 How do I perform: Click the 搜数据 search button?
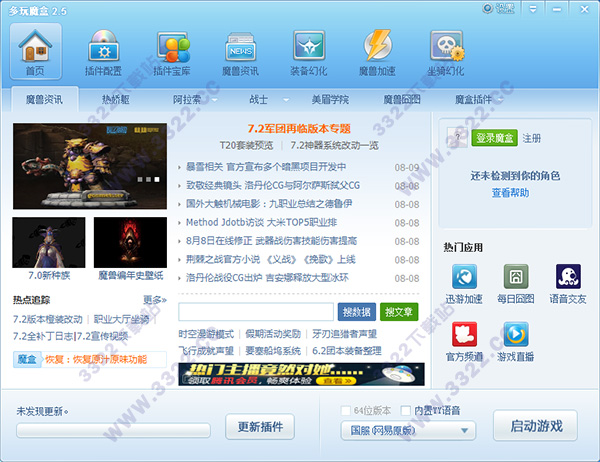pyautogui.click(x=357, y=312)
